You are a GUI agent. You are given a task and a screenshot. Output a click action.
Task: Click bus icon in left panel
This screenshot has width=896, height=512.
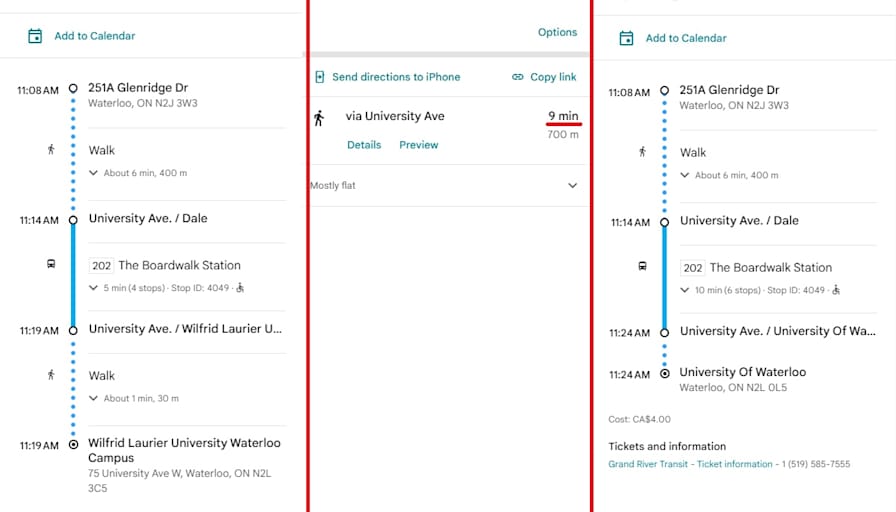51,264
